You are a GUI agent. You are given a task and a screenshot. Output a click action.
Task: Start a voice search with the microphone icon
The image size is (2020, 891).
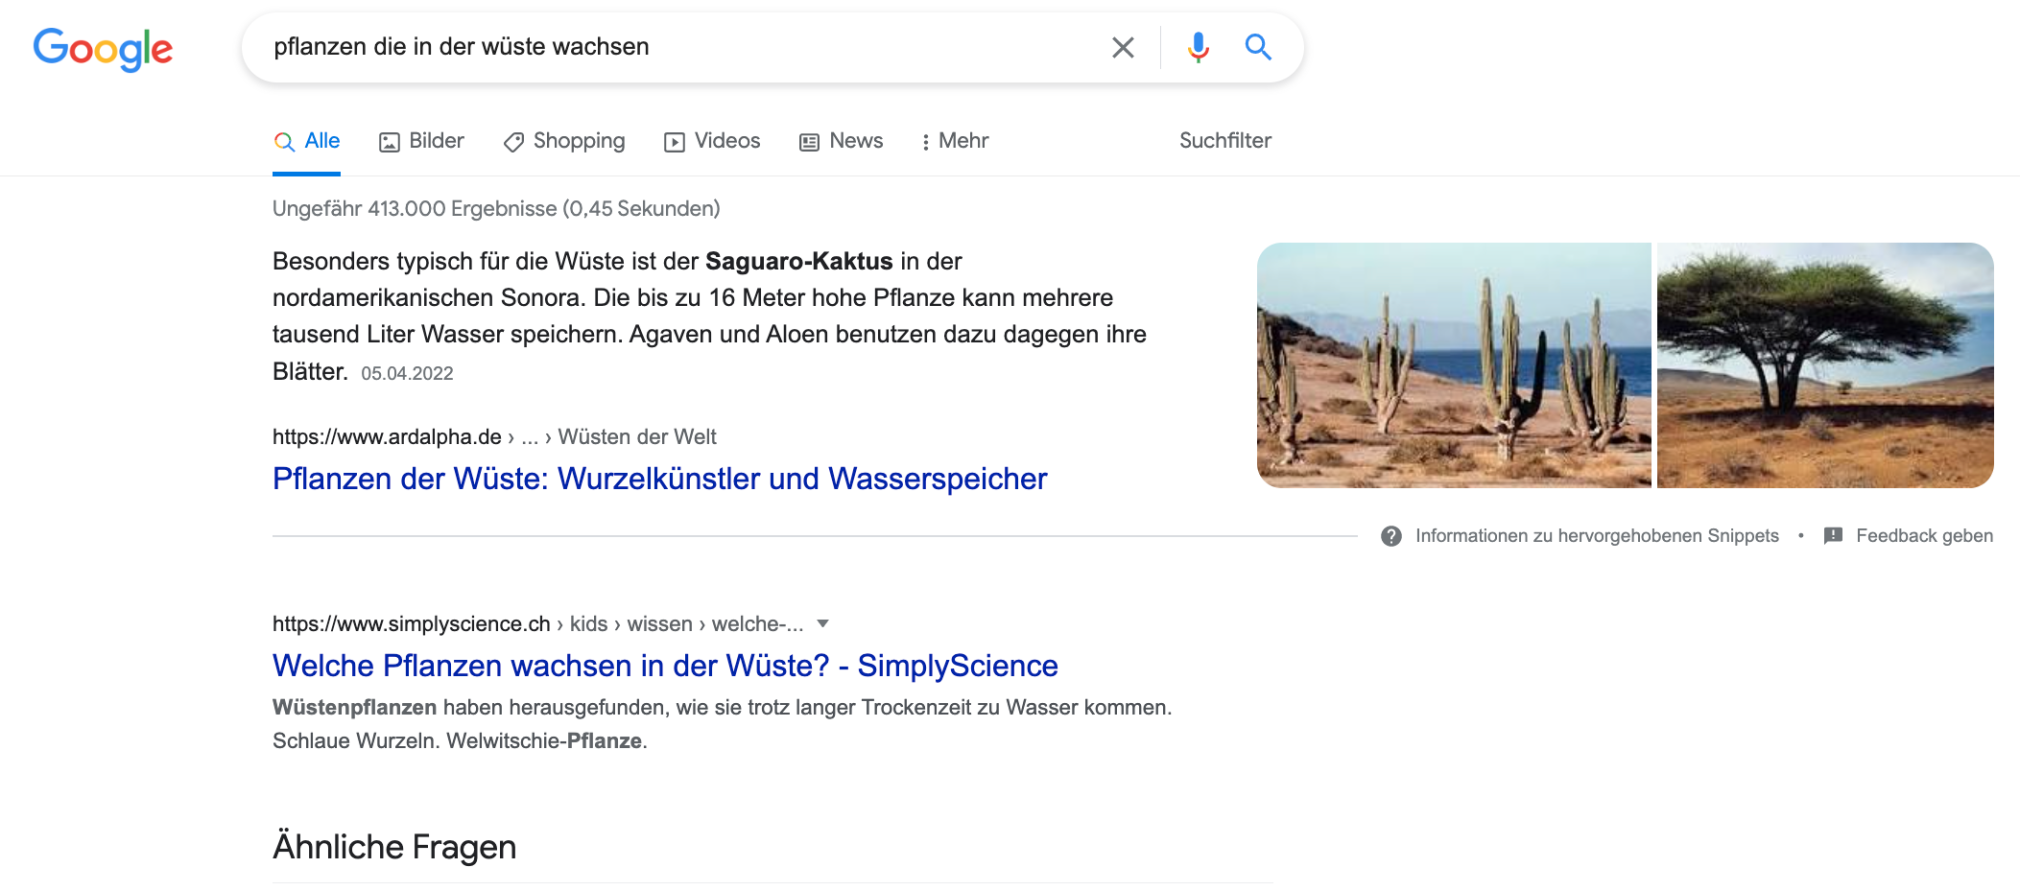(1196, 46)
